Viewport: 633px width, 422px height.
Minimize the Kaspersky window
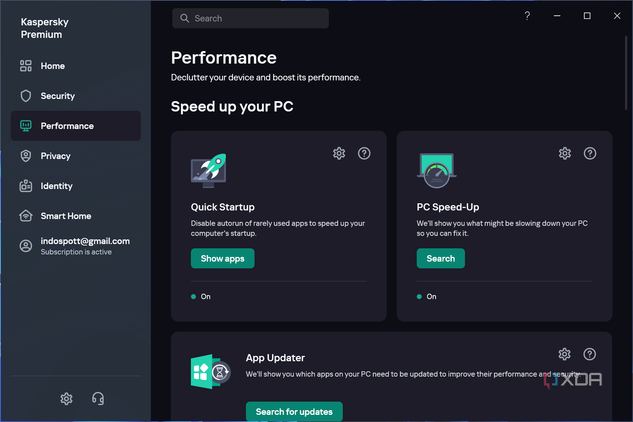(x=557, y=16)
